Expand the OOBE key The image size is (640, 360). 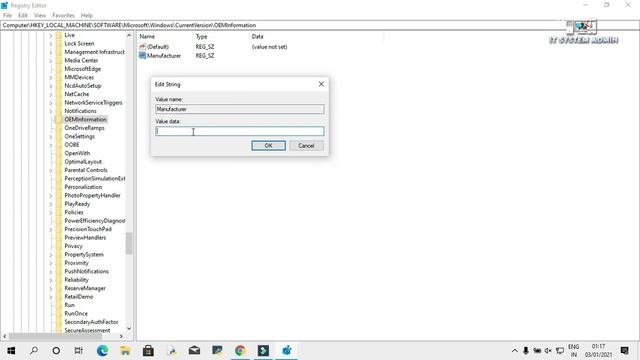pos(51,145)
